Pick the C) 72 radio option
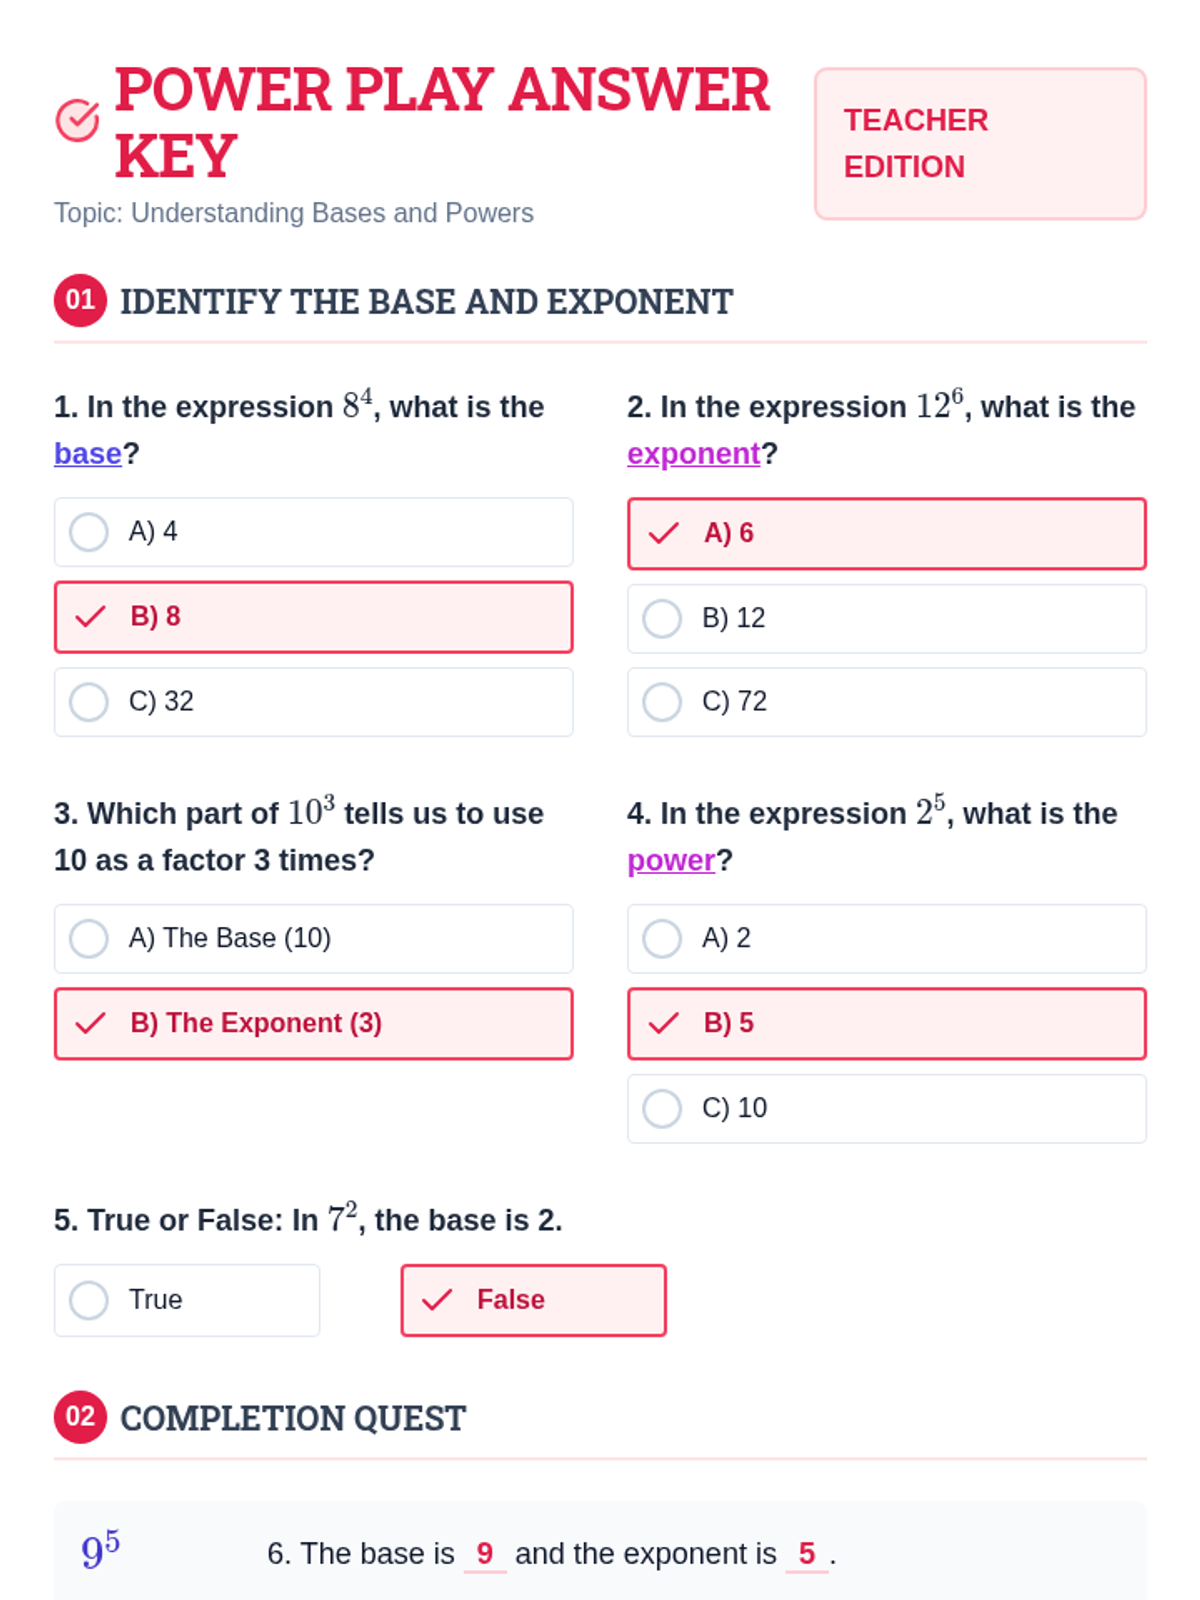Screen dimensions: 1200x1600 click(x=662, y=702)
